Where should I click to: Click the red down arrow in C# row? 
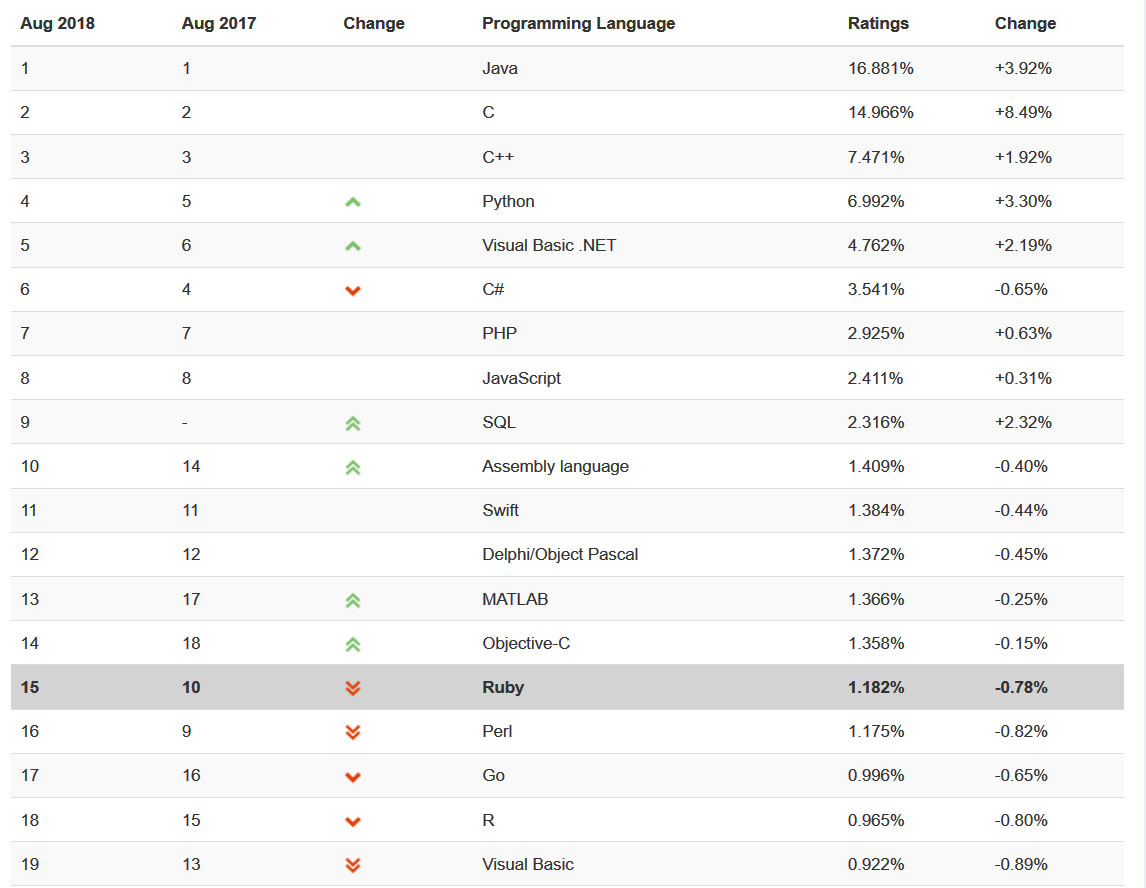tap(352, 291)
